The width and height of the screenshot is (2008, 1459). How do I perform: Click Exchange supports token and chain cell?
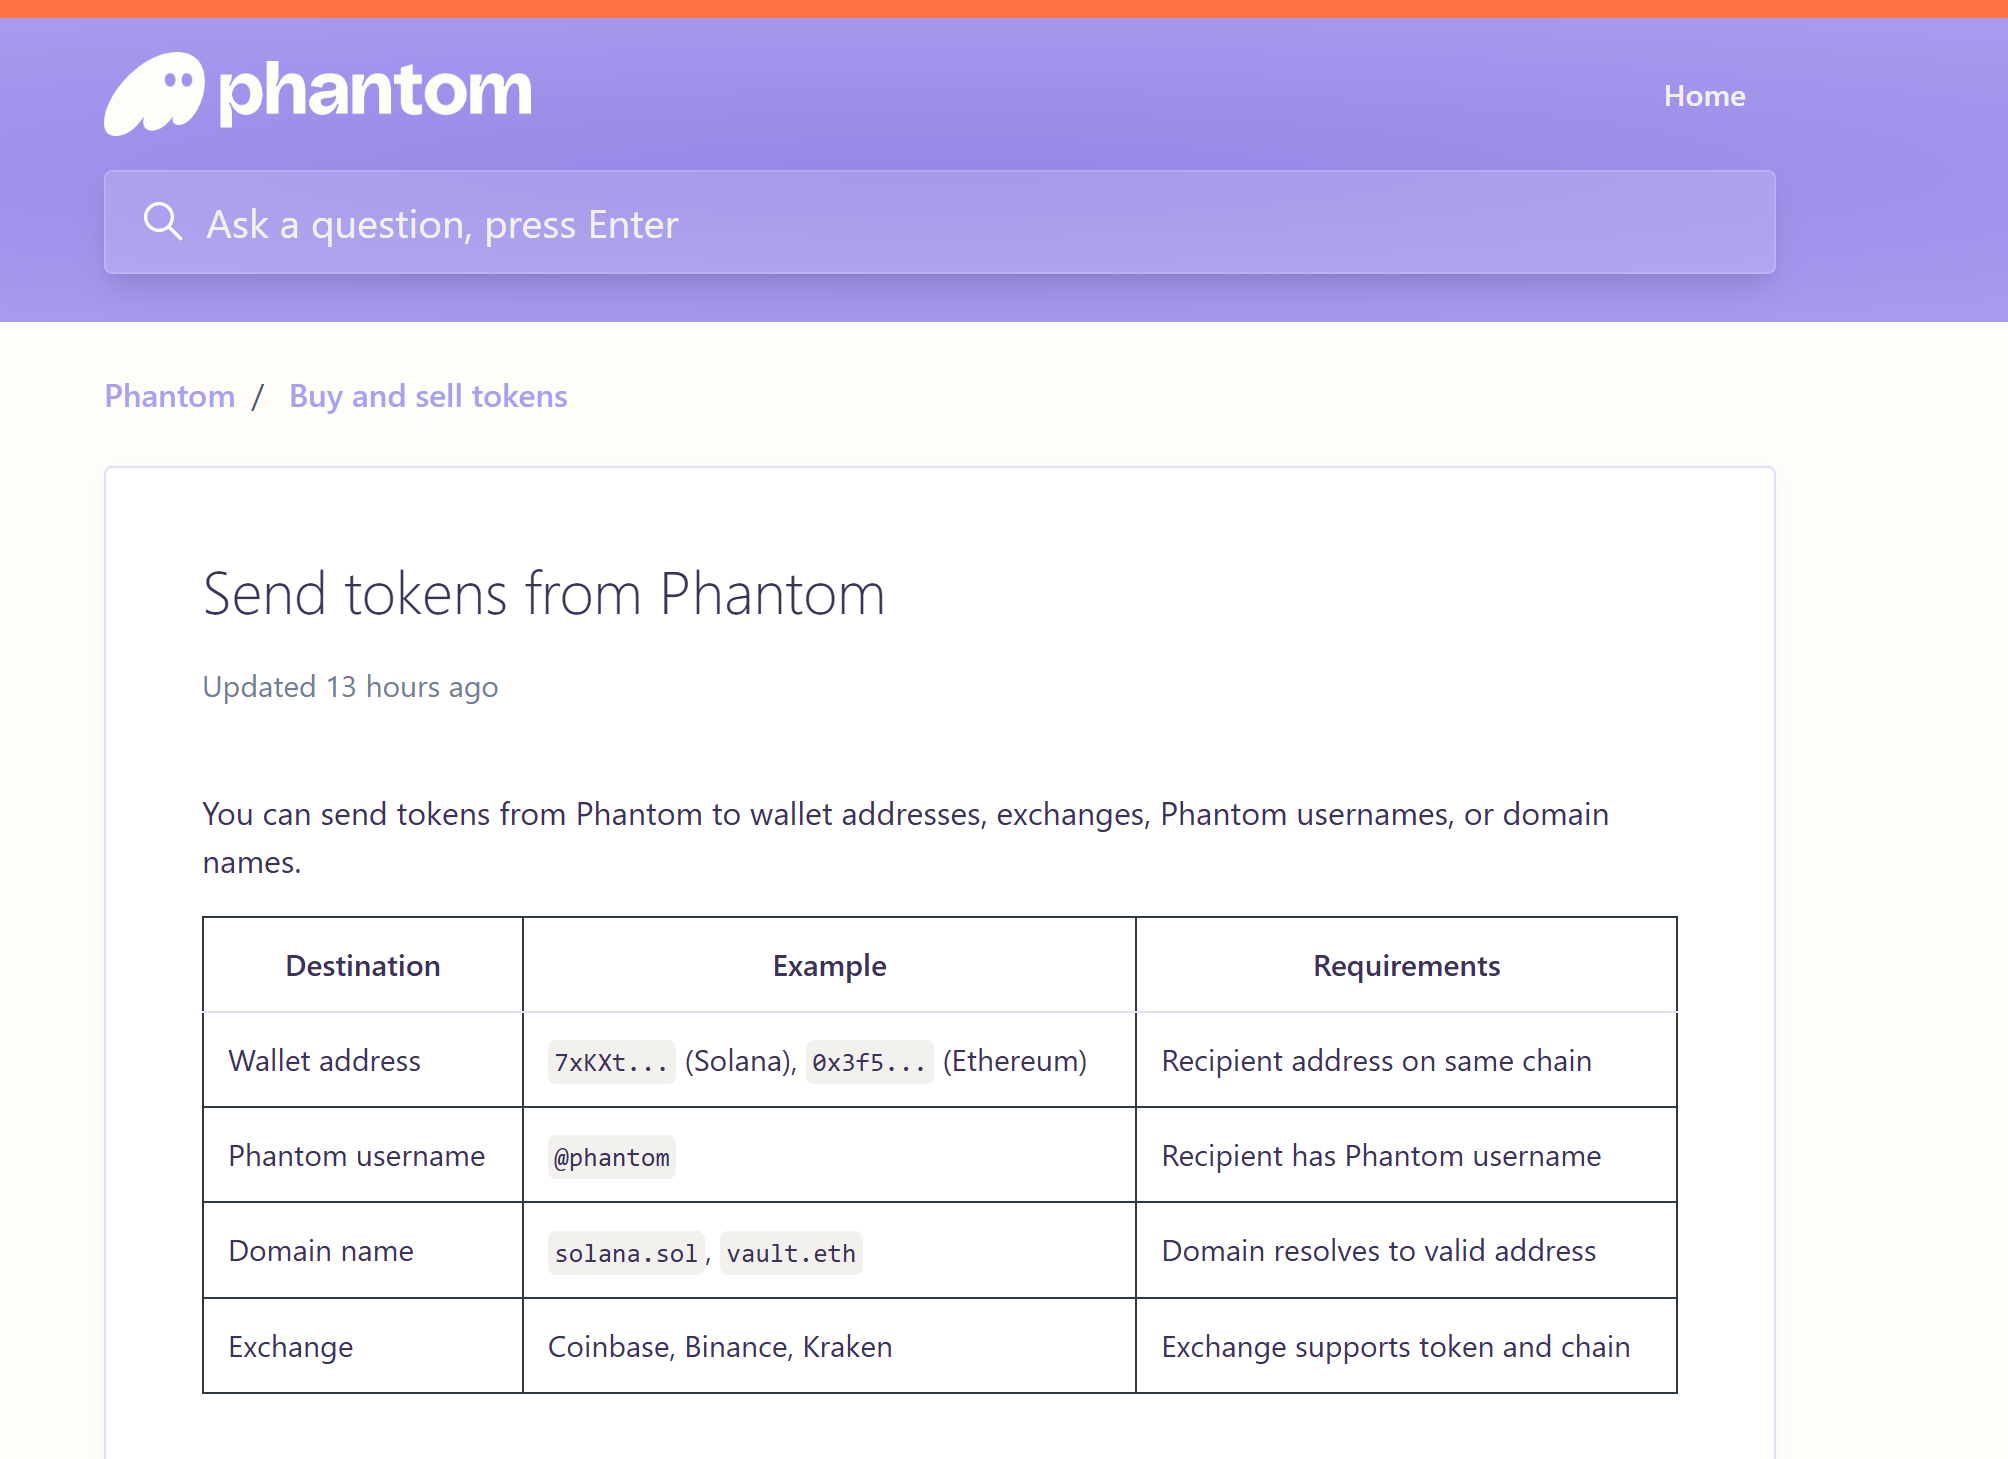(x=1395, y=1347)
